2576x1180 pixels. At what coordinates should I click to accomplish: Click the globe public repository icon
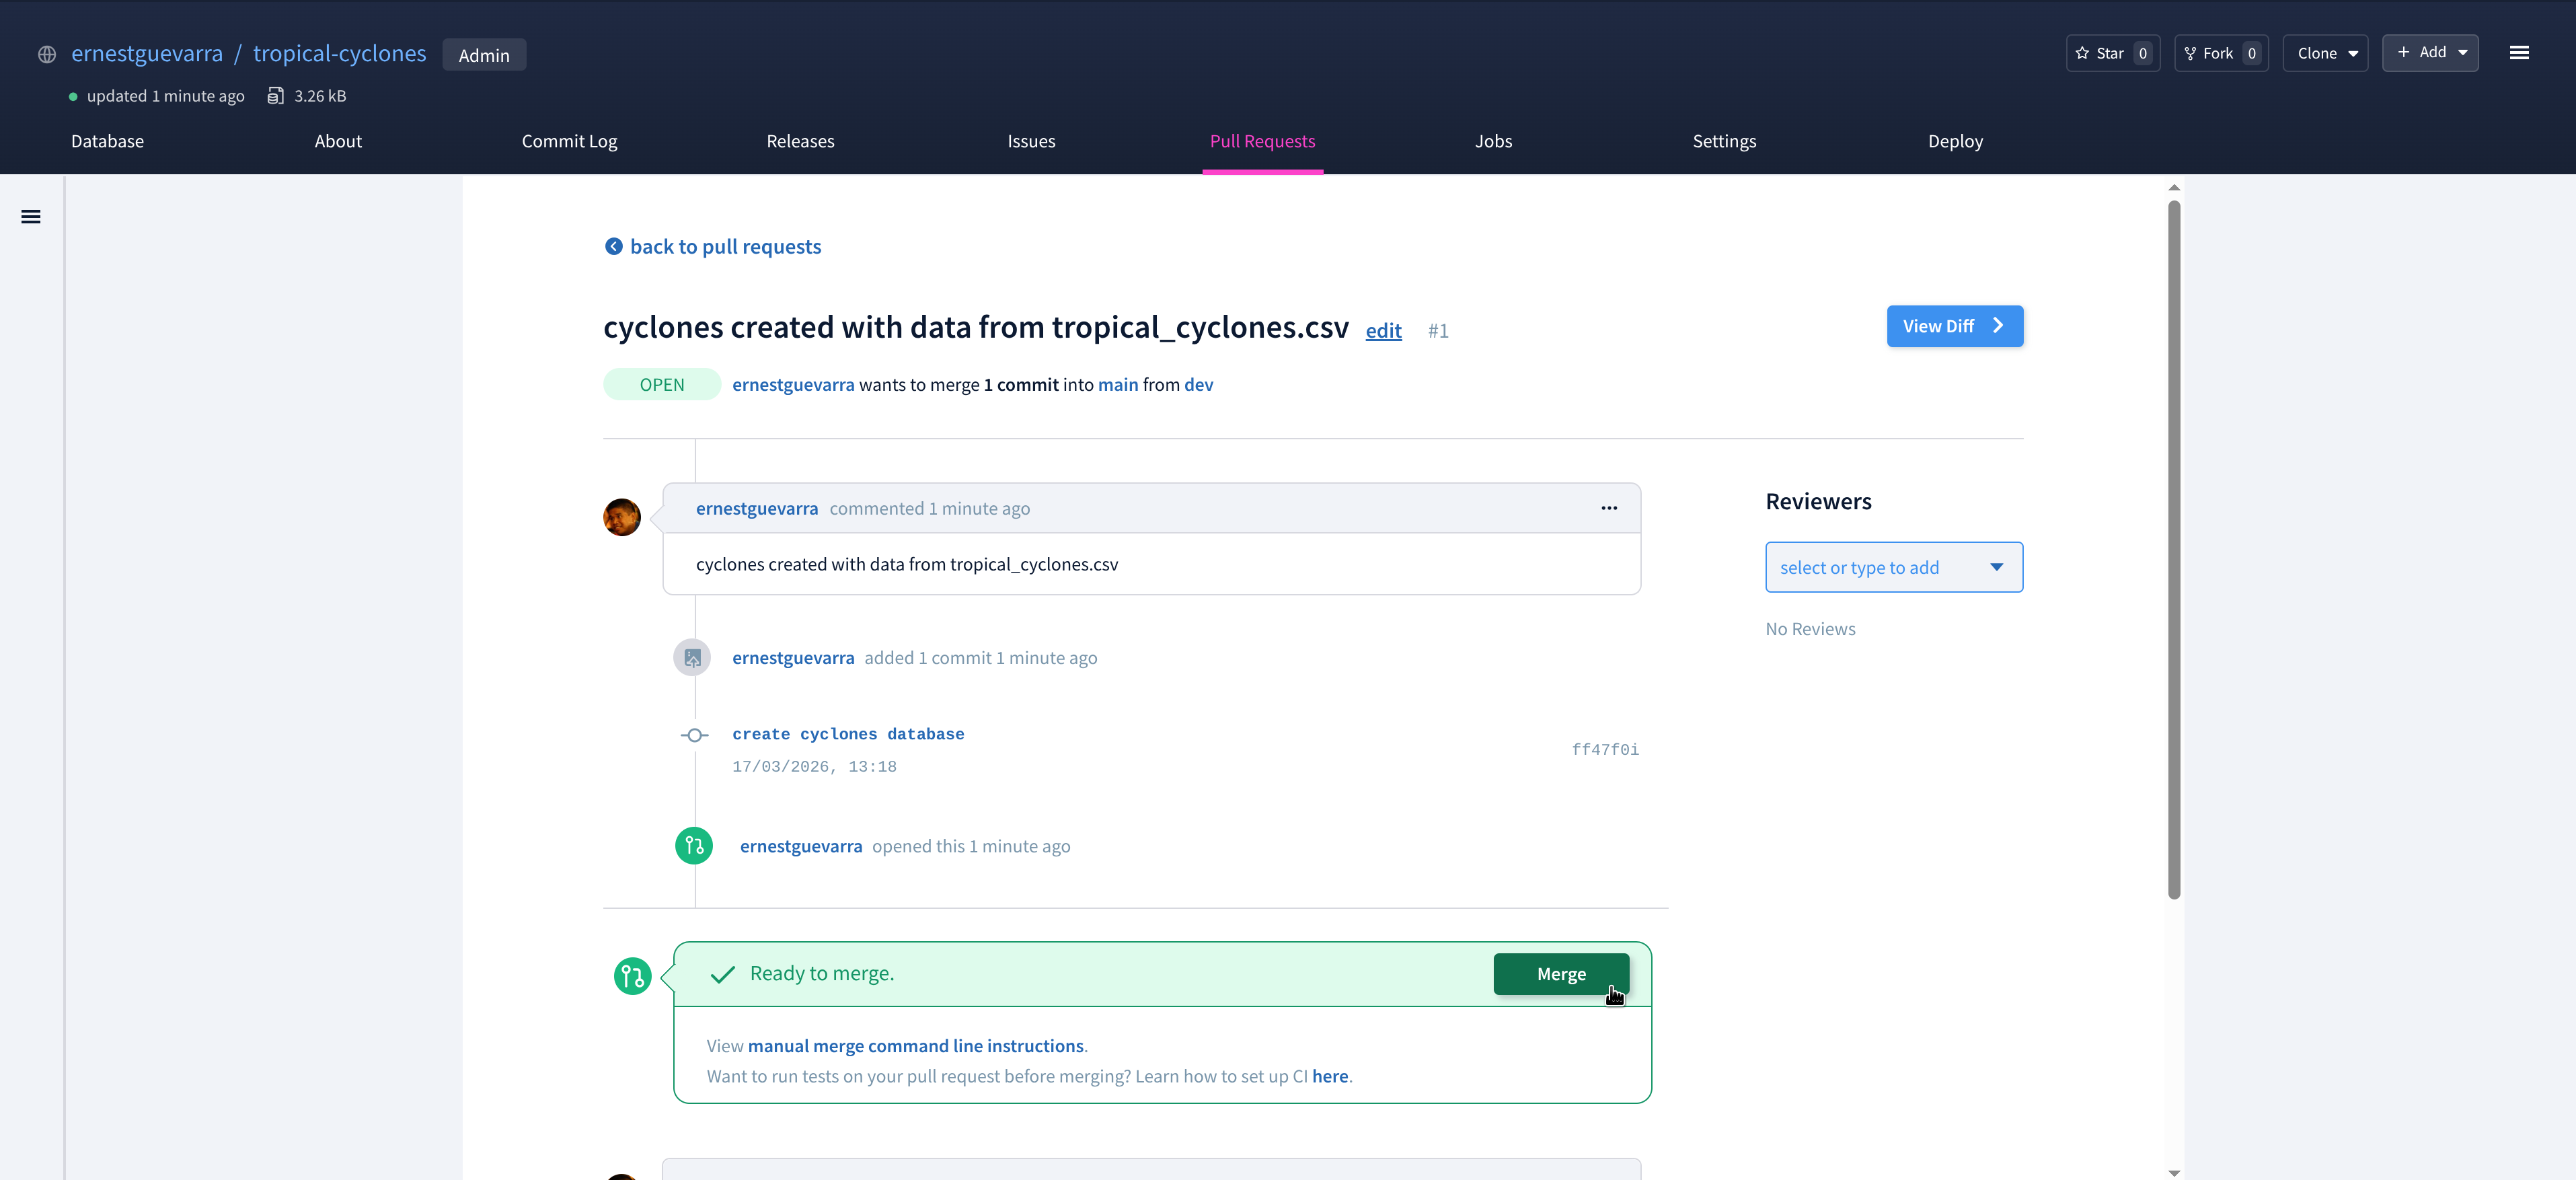pos(46,55)
